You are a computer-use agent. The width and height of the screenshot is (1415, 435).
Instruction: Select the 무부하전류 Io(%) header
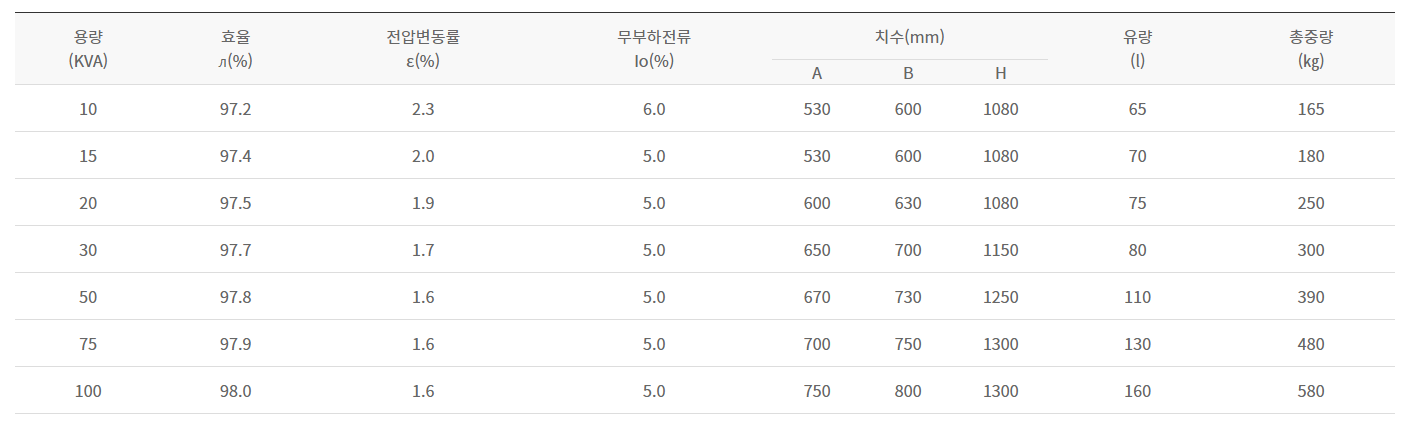pyautogui.click(x=654, y=49)
